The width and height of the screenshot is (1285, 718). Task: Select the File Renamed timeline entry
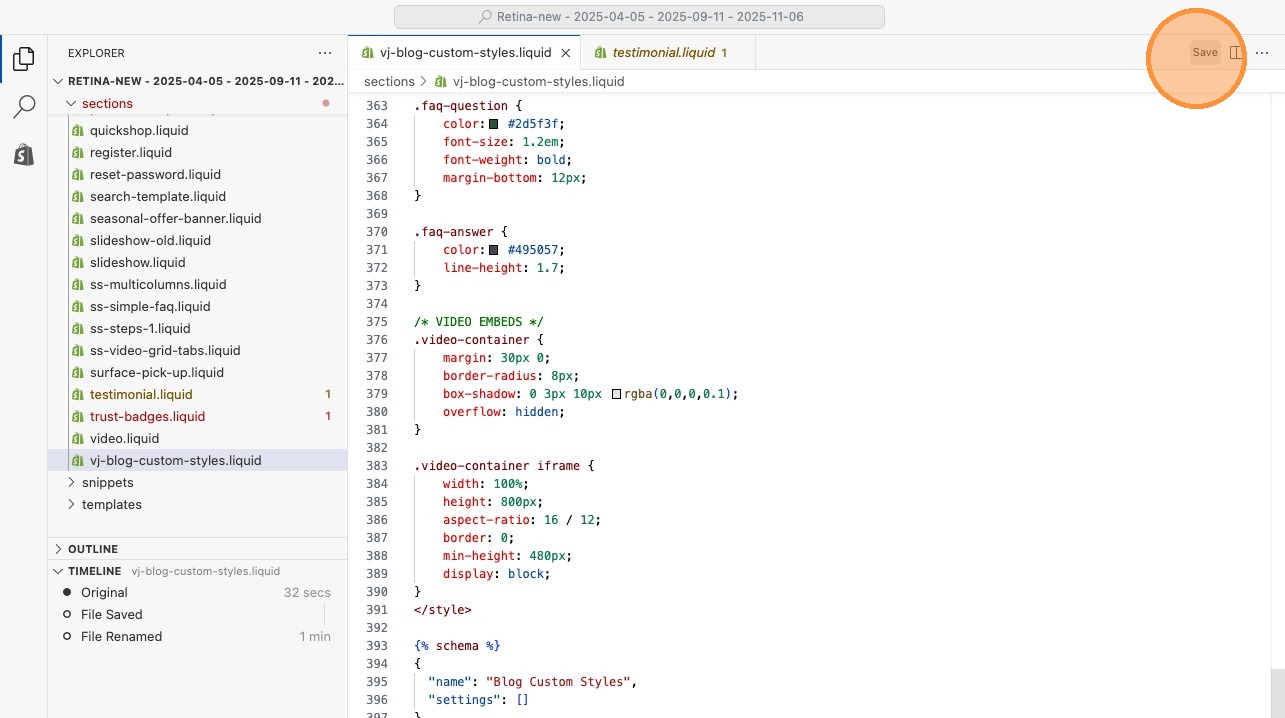click(x=121, y=637)
